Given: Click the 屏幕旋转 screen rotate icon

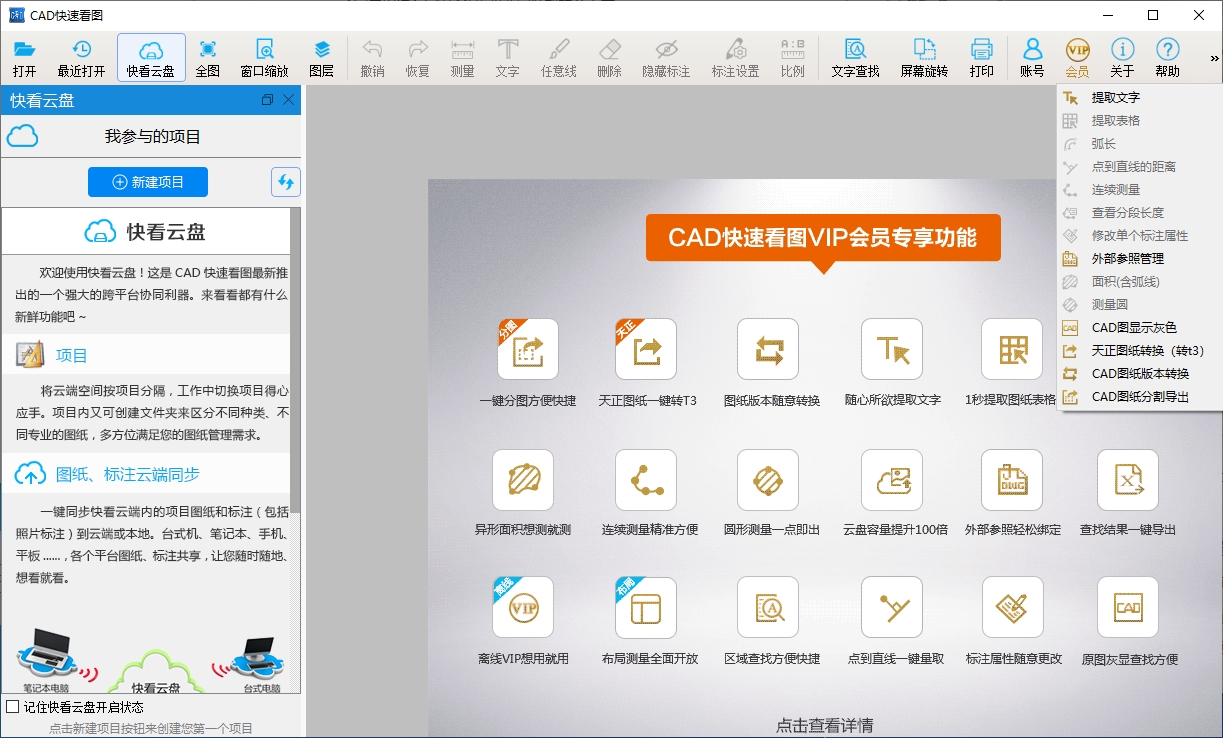Looking at the screenshot, I should tap(924, 58).
